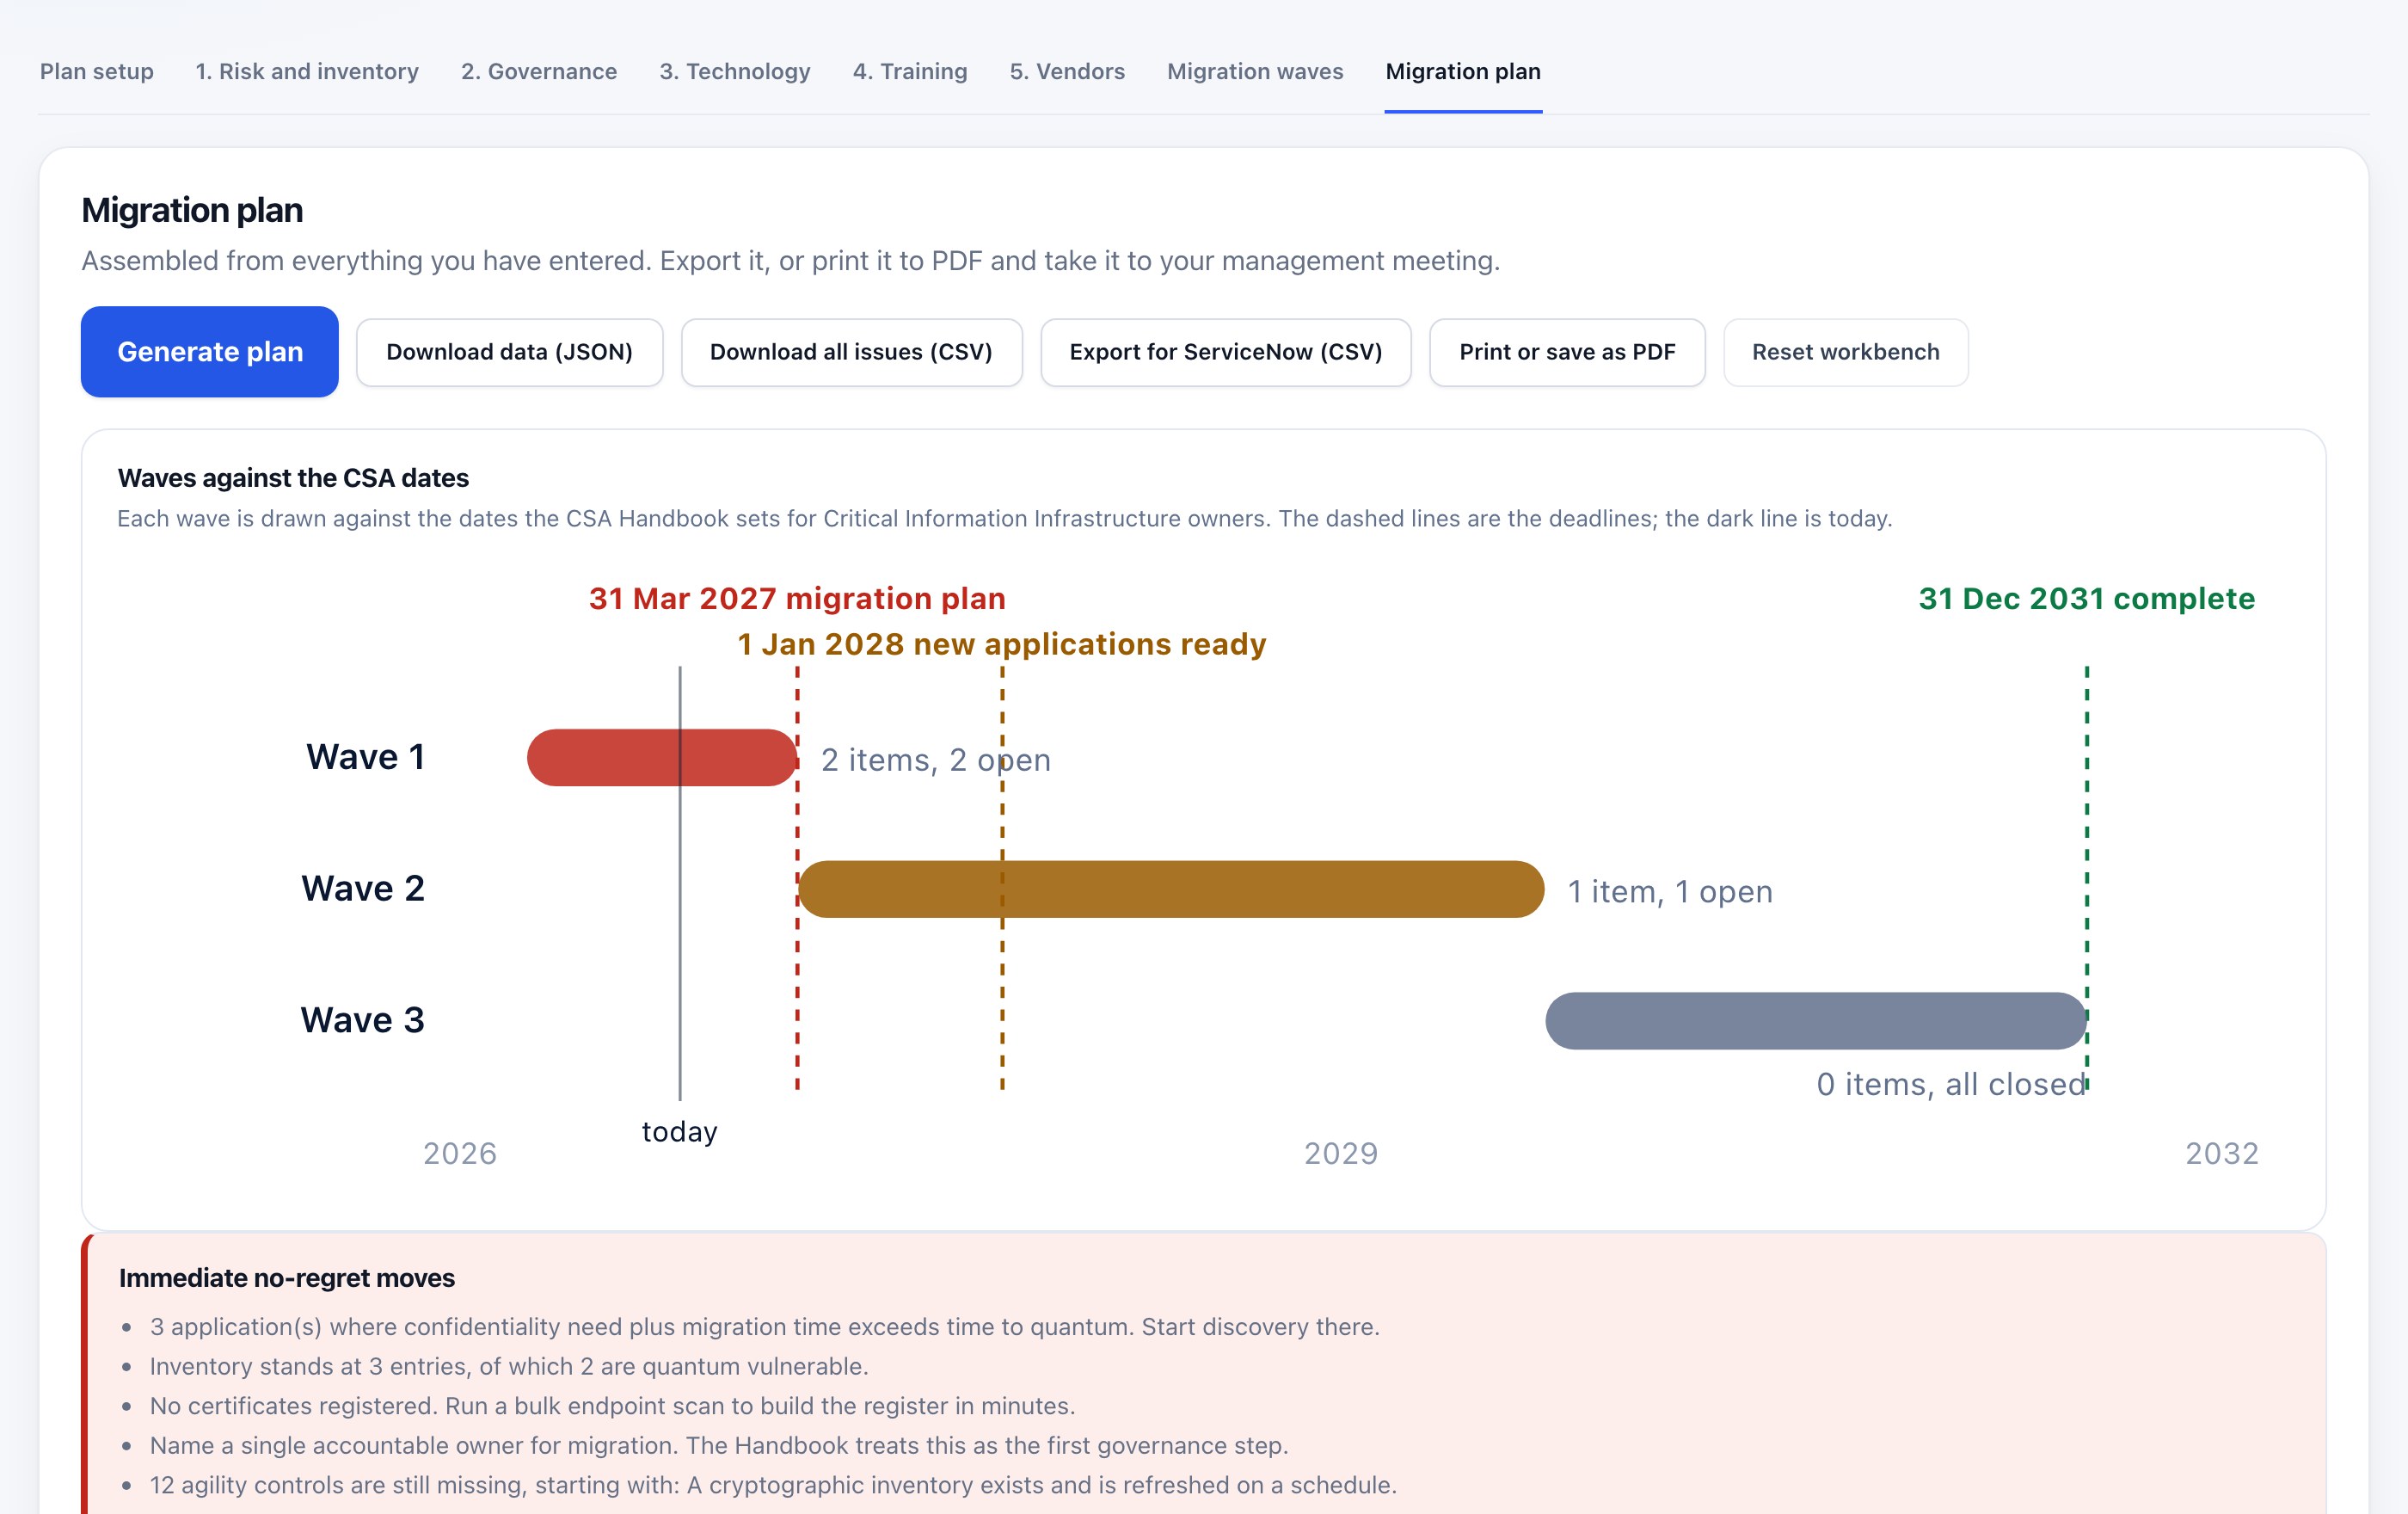The image size is (2408, 1514).
Task: Select the 4. Training tab
Action: 910,71
